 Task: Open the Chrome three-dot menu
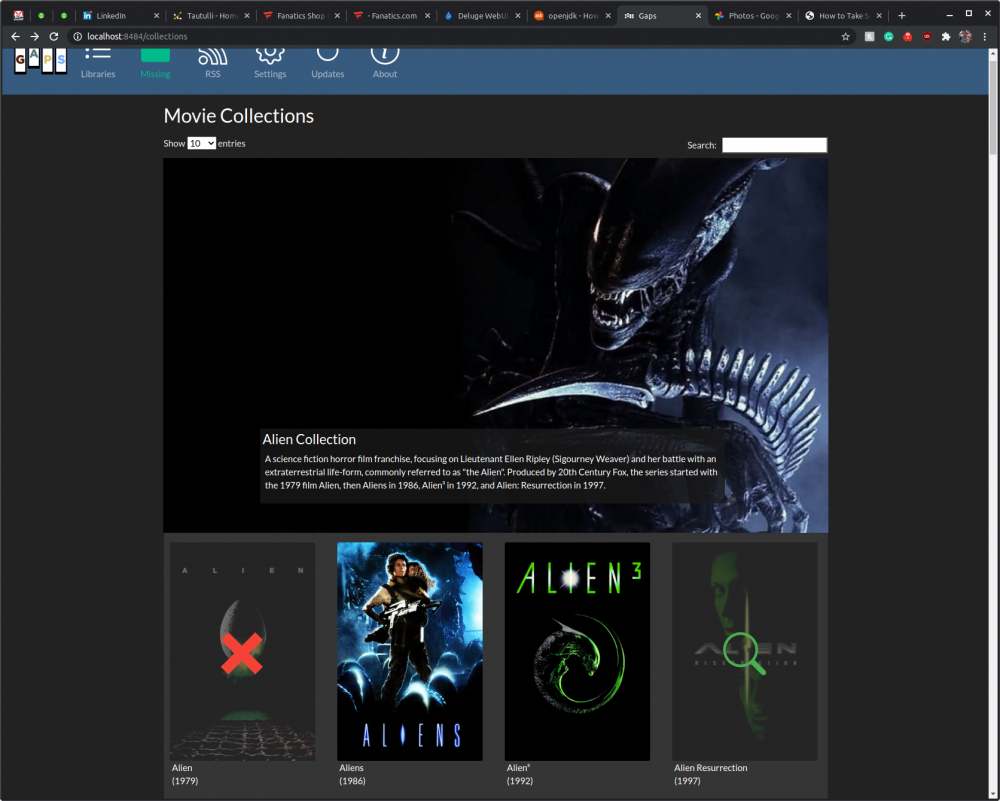(x=985, y=36)
